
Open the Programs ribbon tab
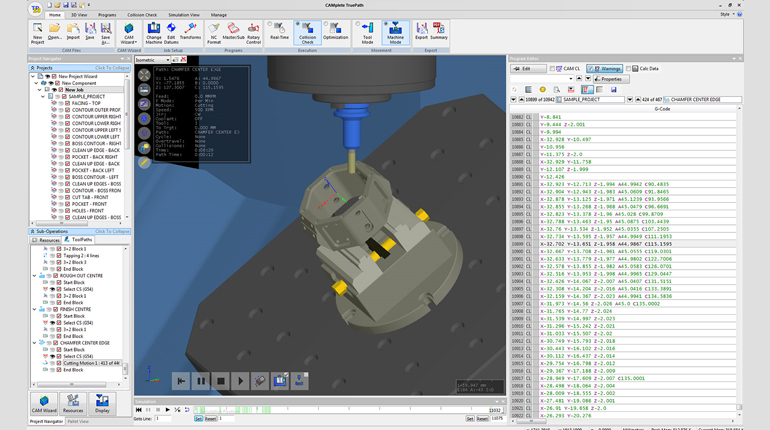tap(107, 15)
